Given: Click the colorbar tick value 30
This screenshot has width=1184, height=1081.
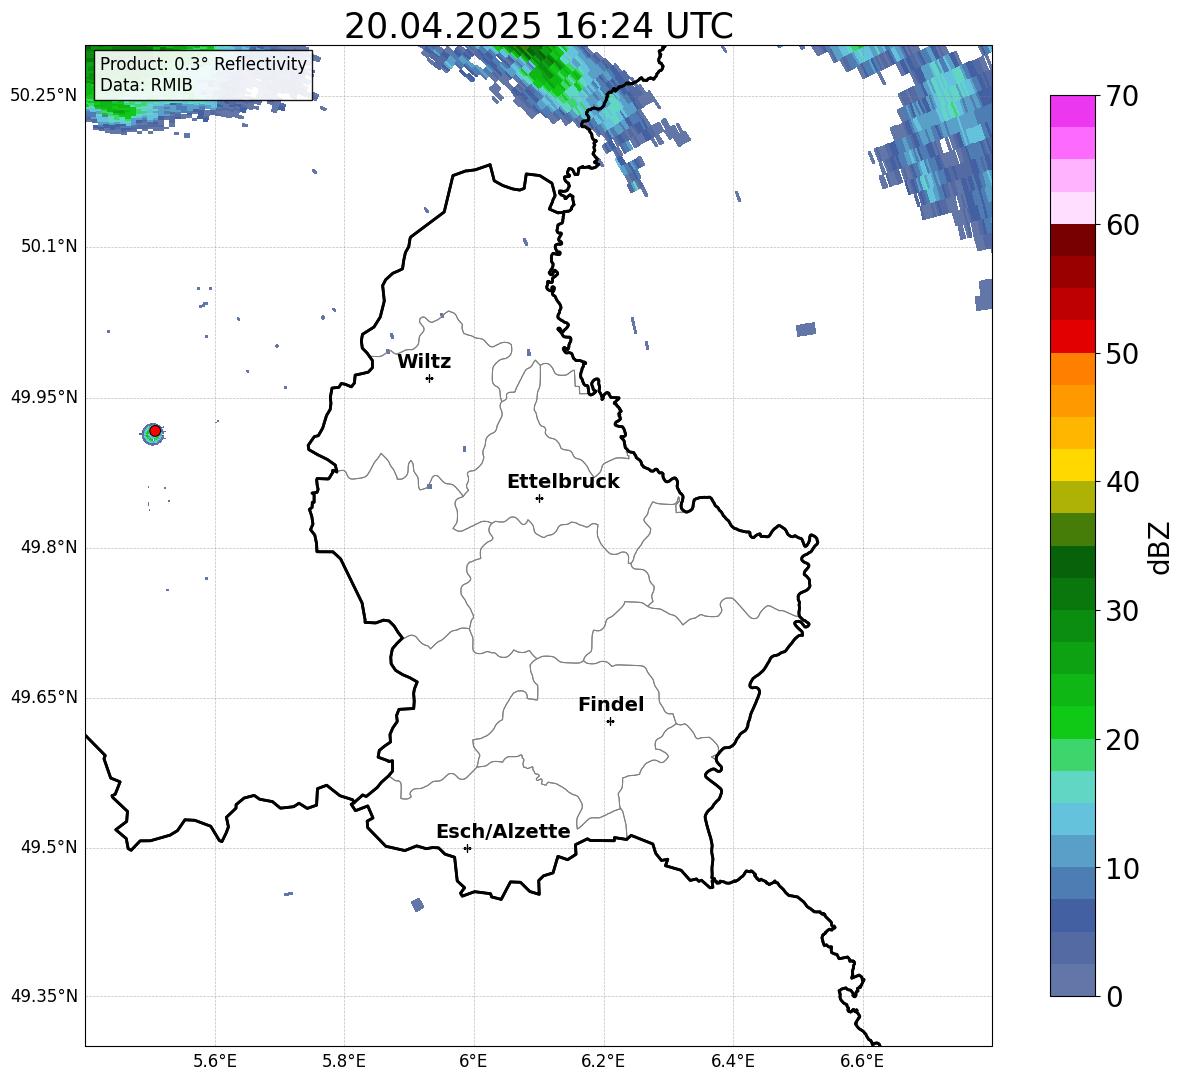Looking at the screenshot, I should pyautogui.click(x=1123, y=611).
